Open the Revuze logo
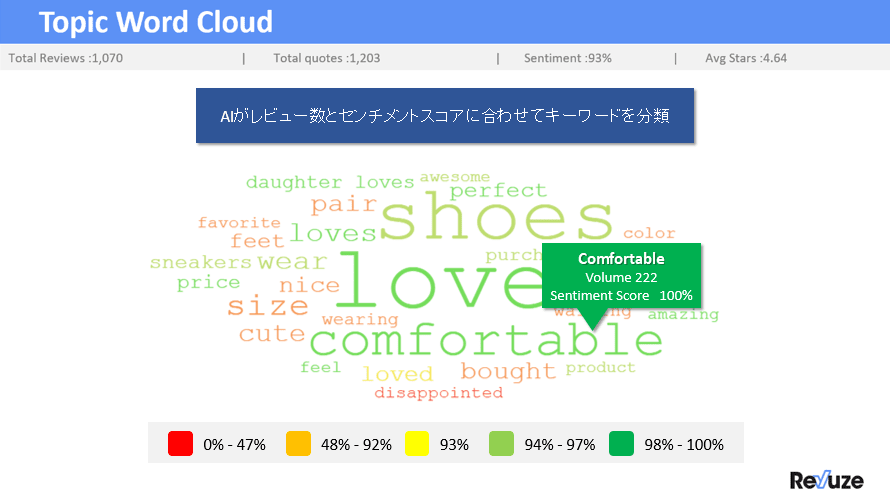The height and width of the screenshot is (500, 890). (x=826, y=480)
